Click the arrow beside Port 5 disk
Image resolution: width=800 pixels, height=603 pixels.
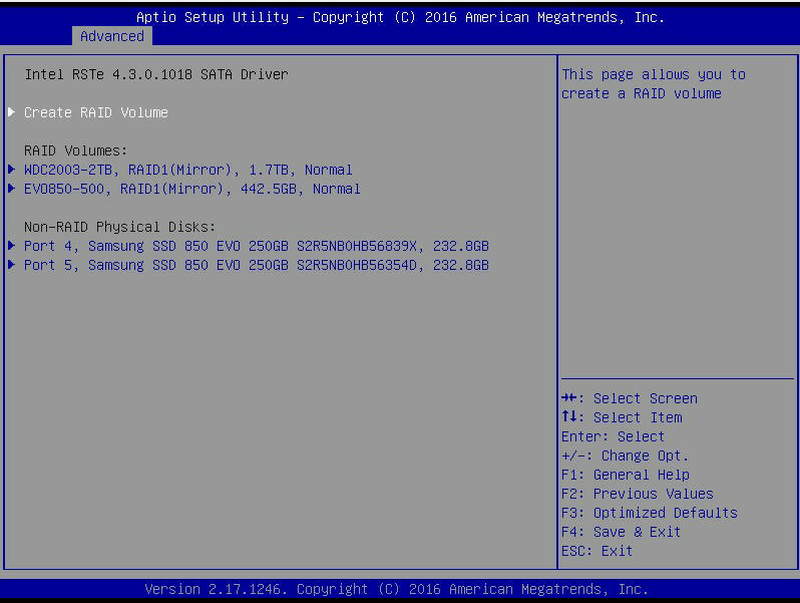[x=12, y=265]
